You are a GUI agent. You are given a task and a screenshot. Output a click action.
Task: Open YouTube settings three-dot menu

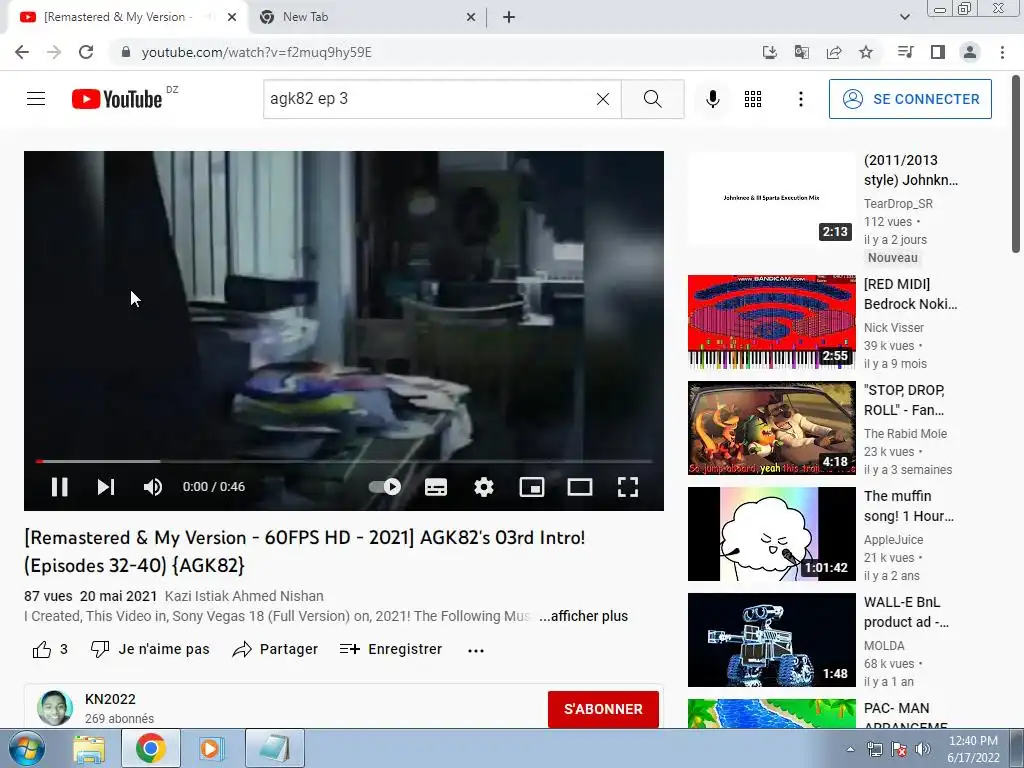pyautogui.click(x=801, y=99)
